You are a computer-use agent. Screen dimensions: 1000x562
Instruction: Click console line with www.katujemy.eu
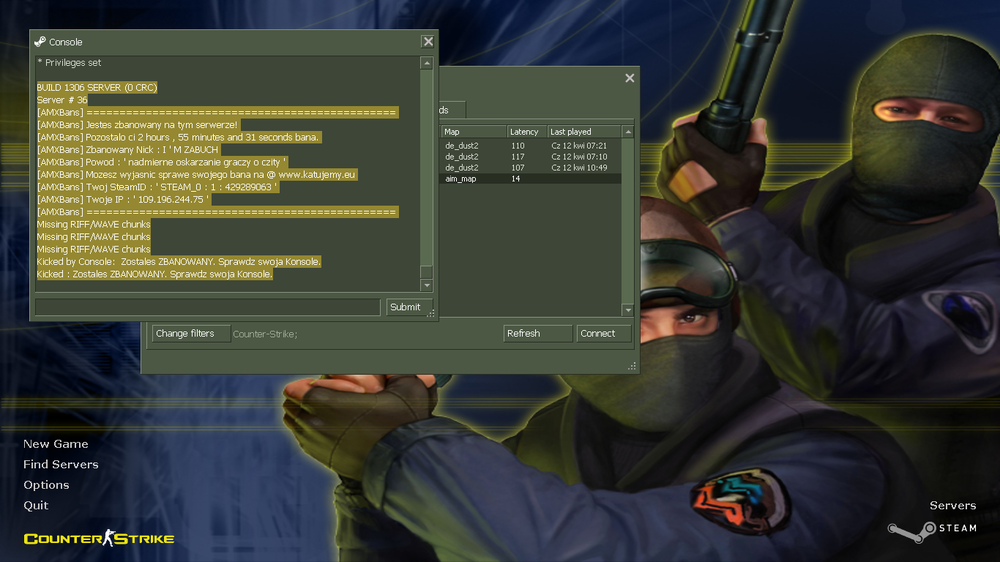tap(197, 175)
